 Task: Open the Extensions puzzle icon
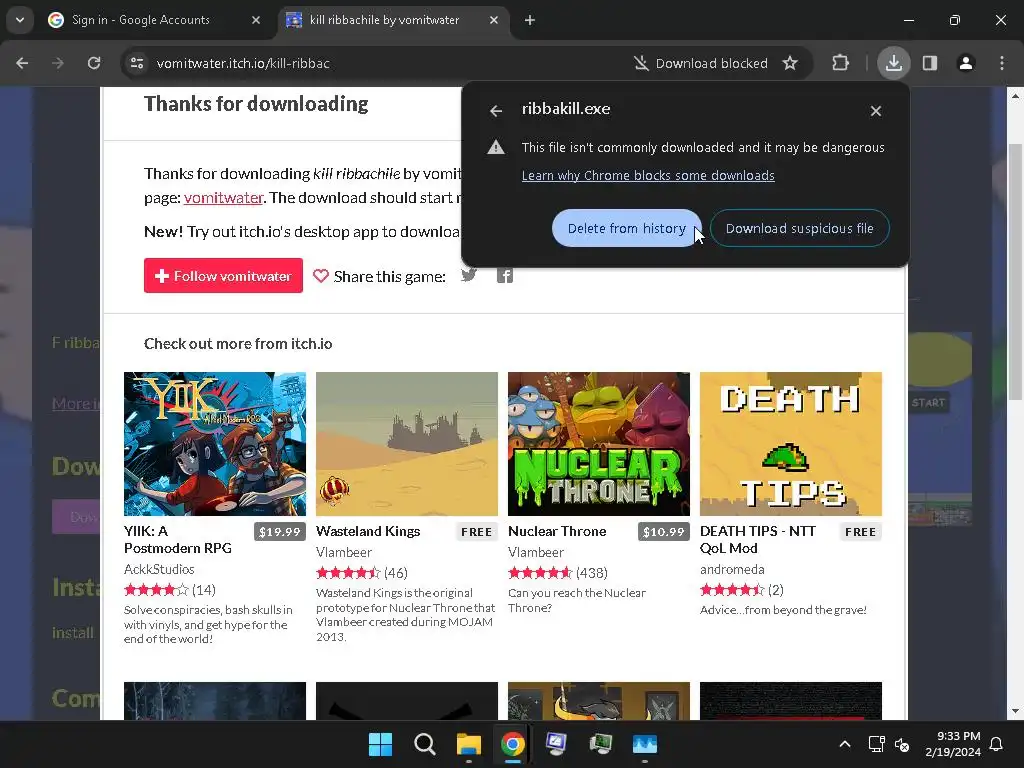coord(840,63)
